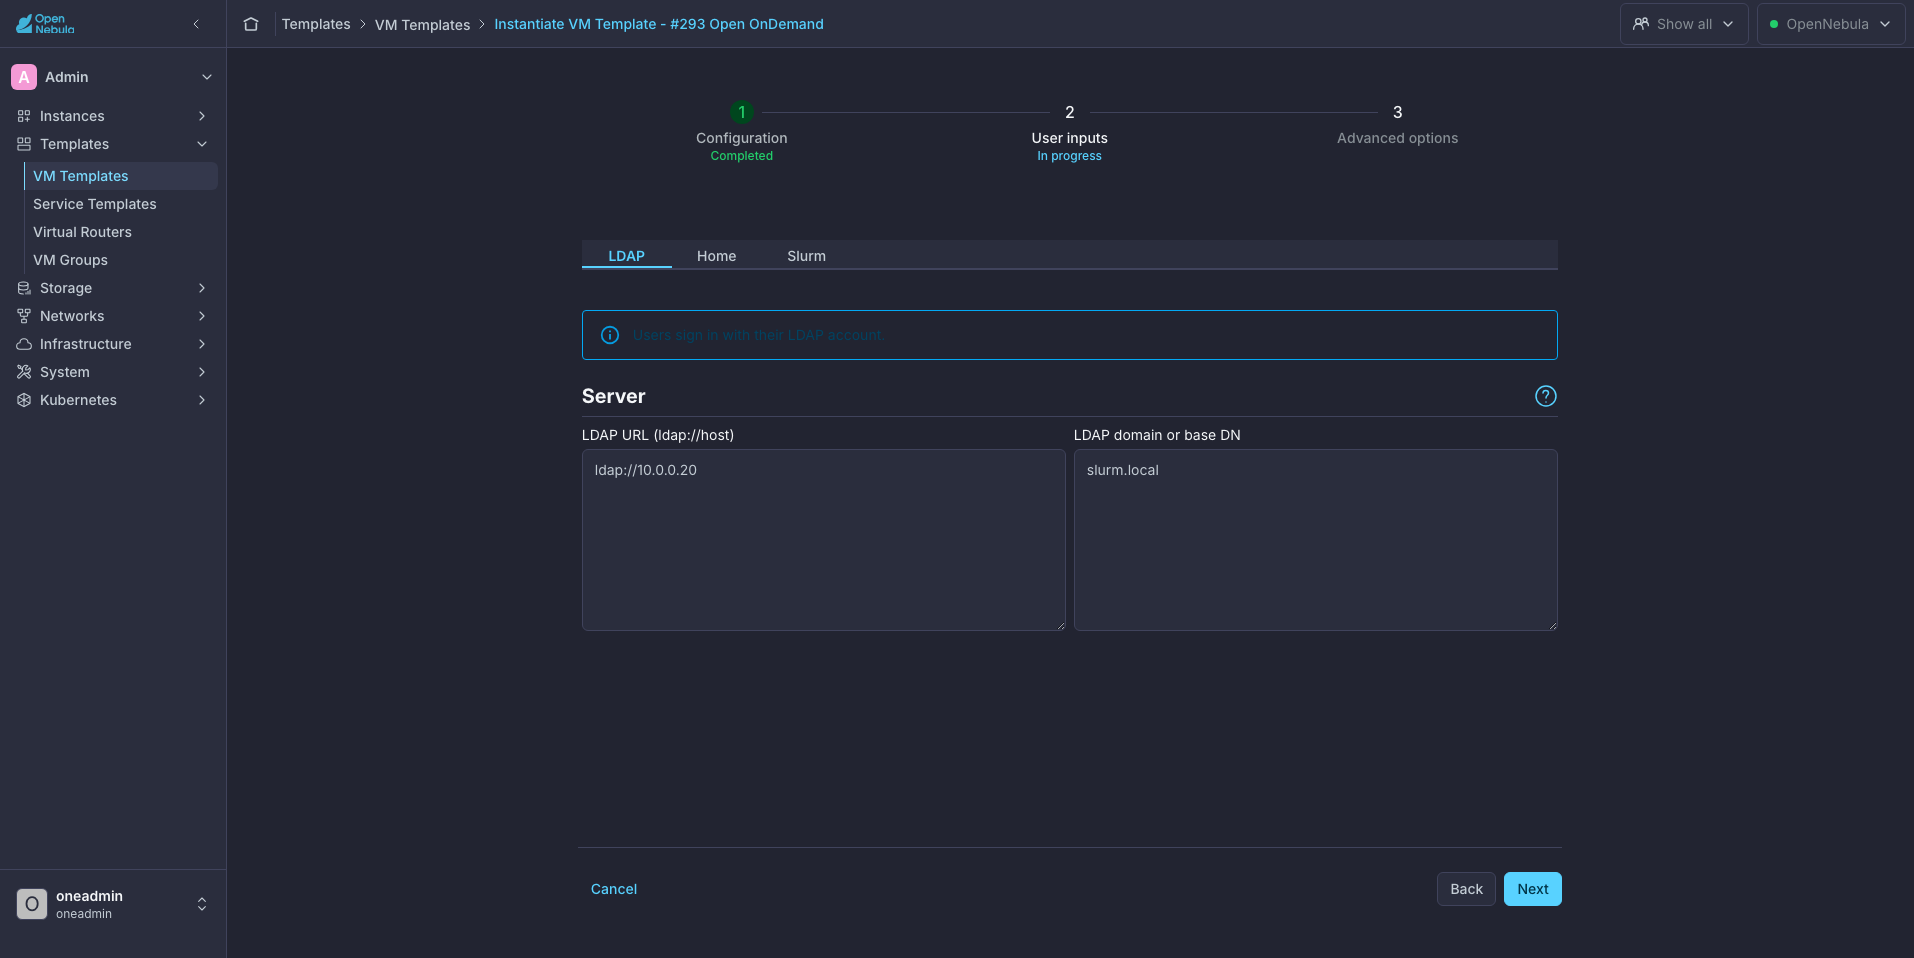Open the Show all group dropdown
The image size is (1914, 958).
(x=1684, y=24)
